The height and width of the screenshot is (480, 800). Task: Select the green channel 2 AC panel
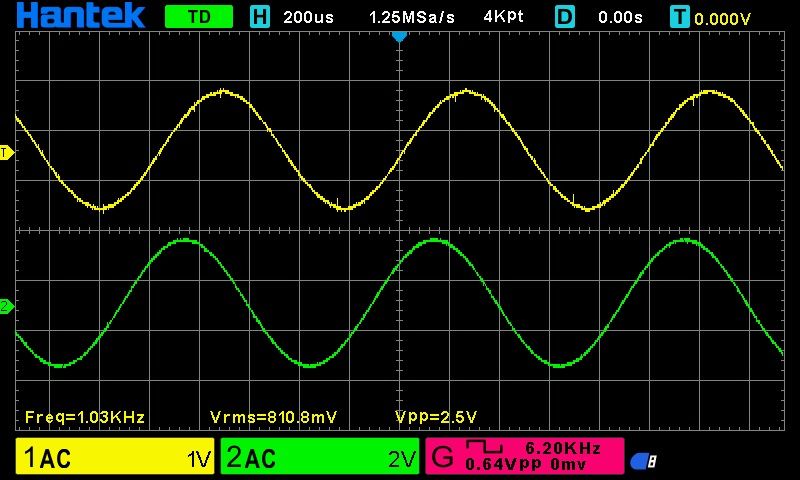point(320,456)
